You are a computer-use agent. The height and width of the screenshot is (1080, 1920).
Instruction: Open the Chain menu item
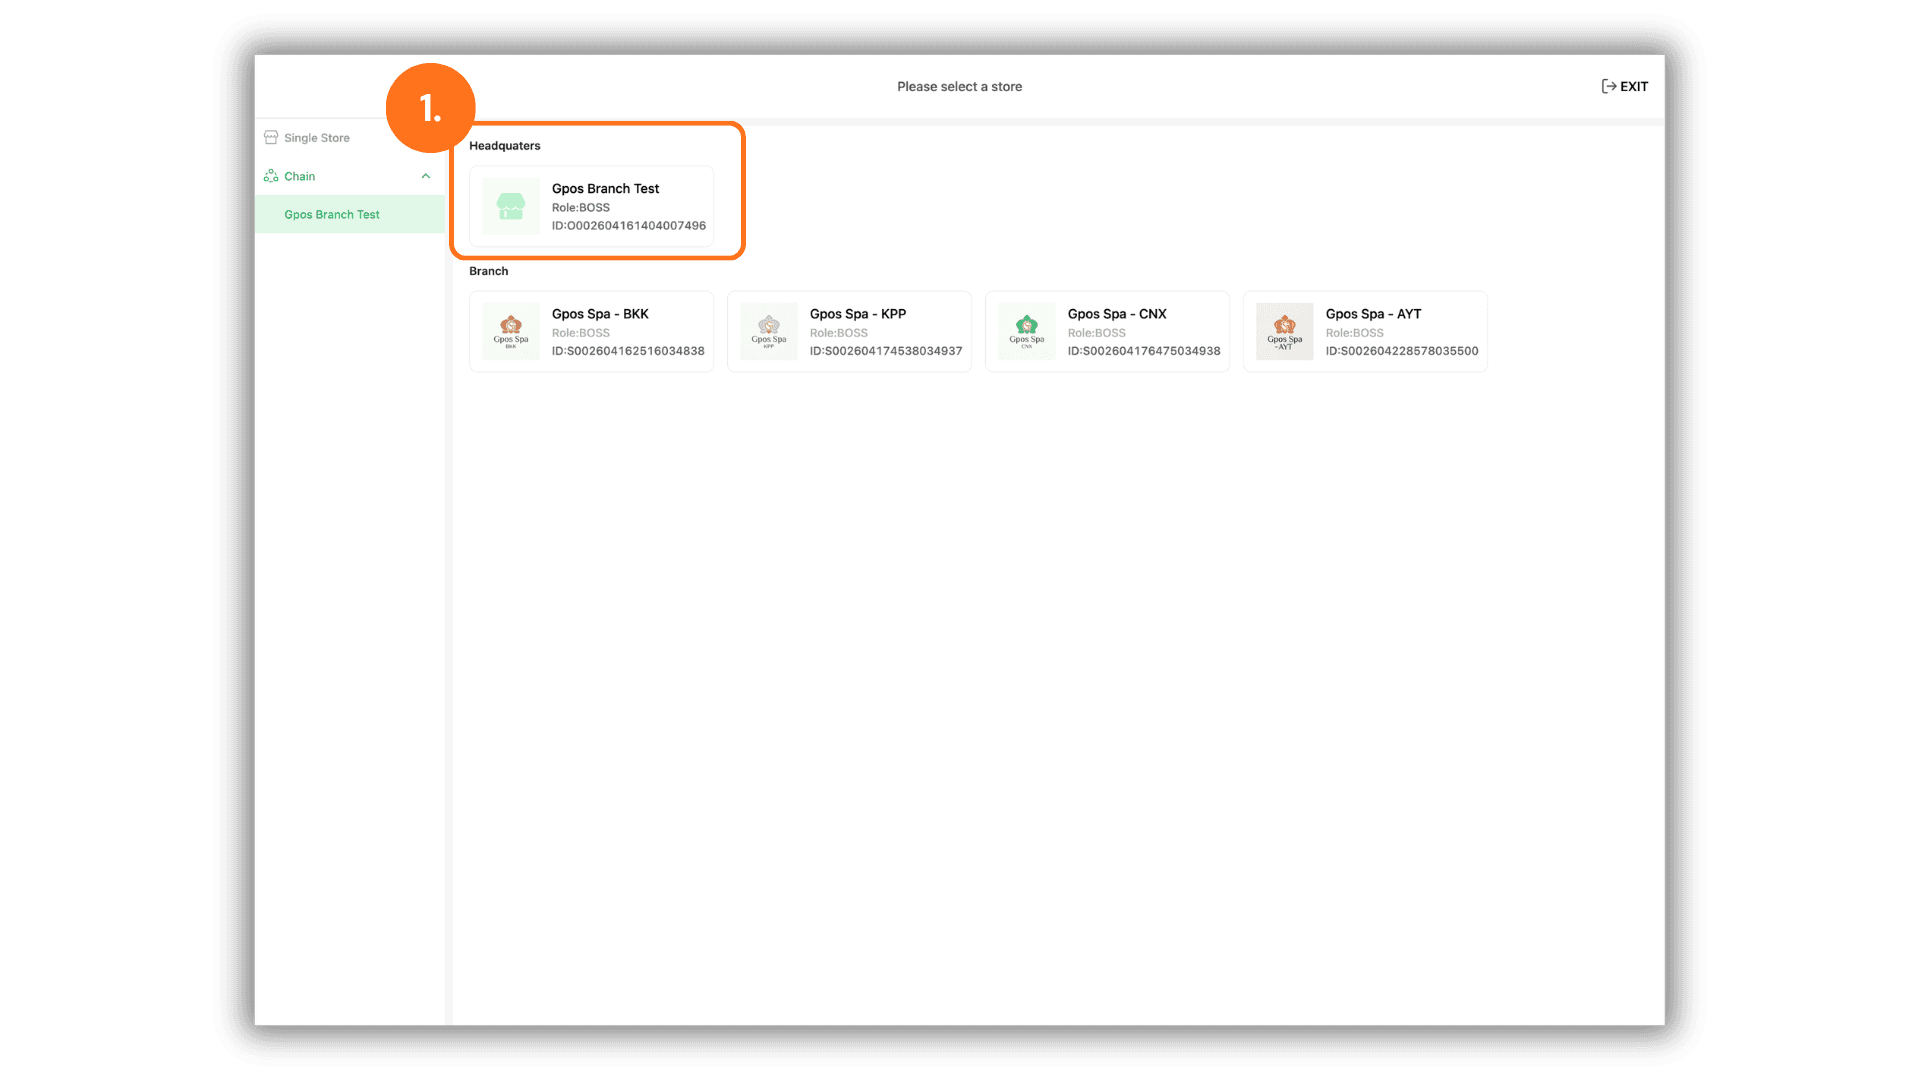[349, 176]
